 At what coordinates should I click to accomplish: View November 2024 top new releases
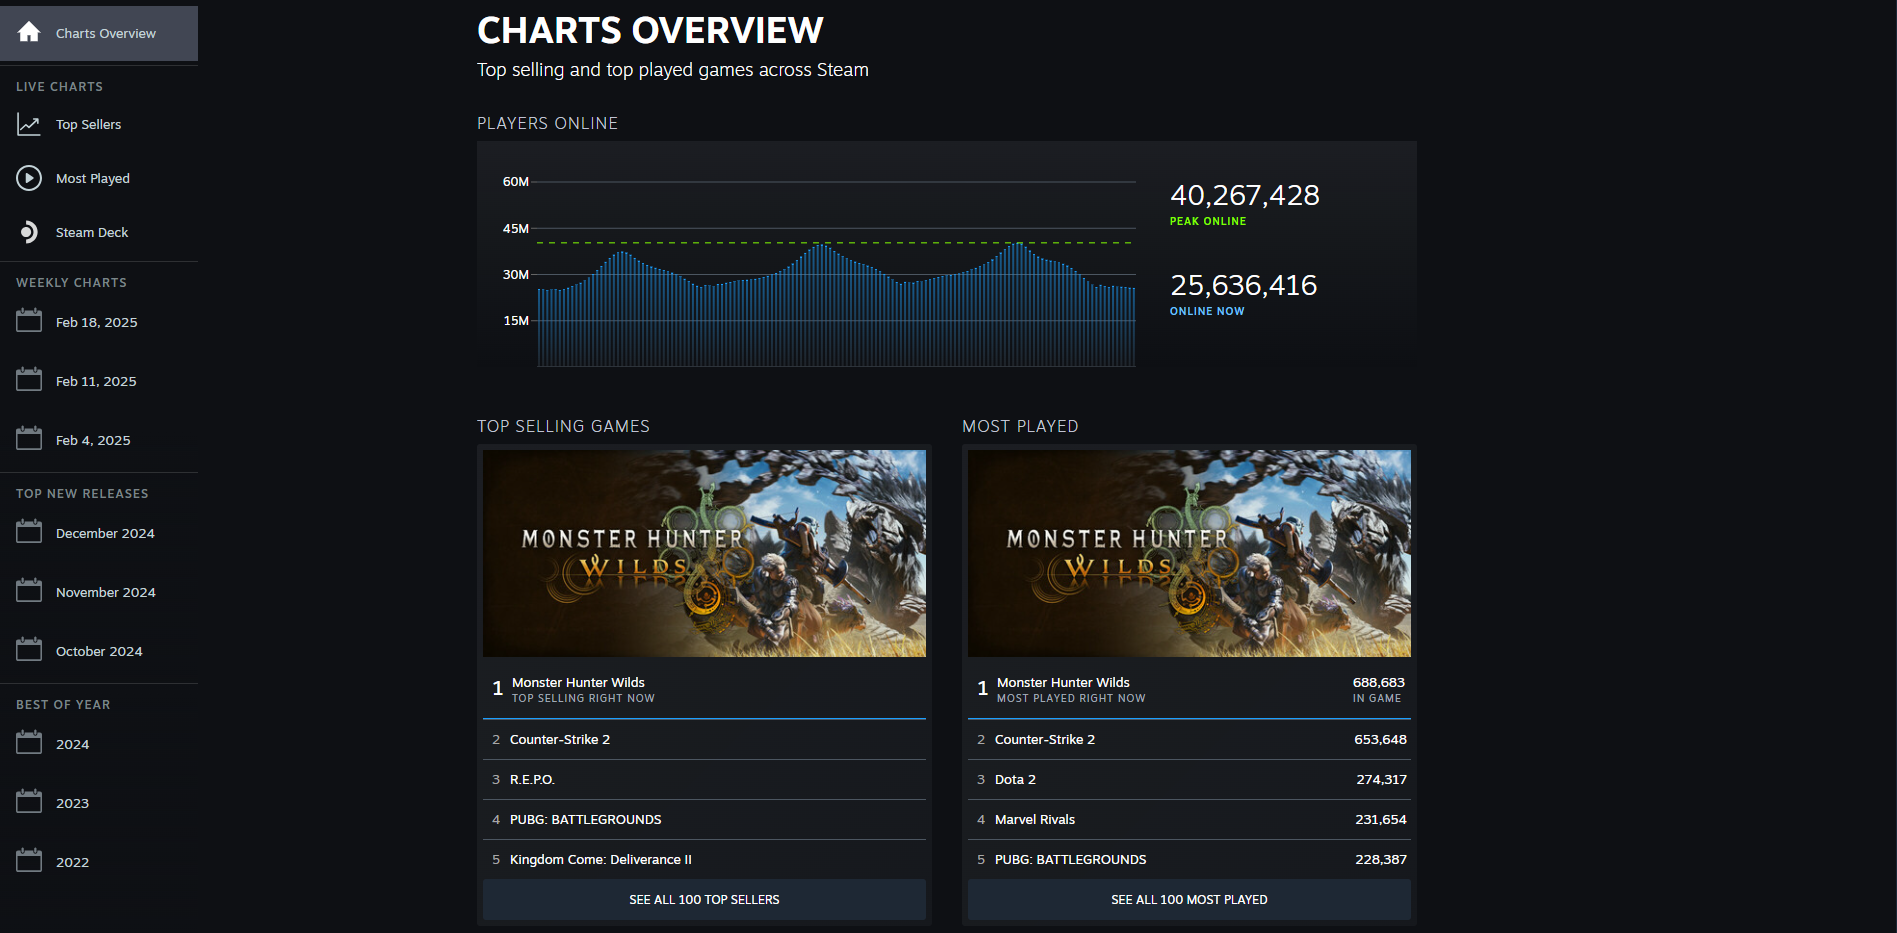99,592
